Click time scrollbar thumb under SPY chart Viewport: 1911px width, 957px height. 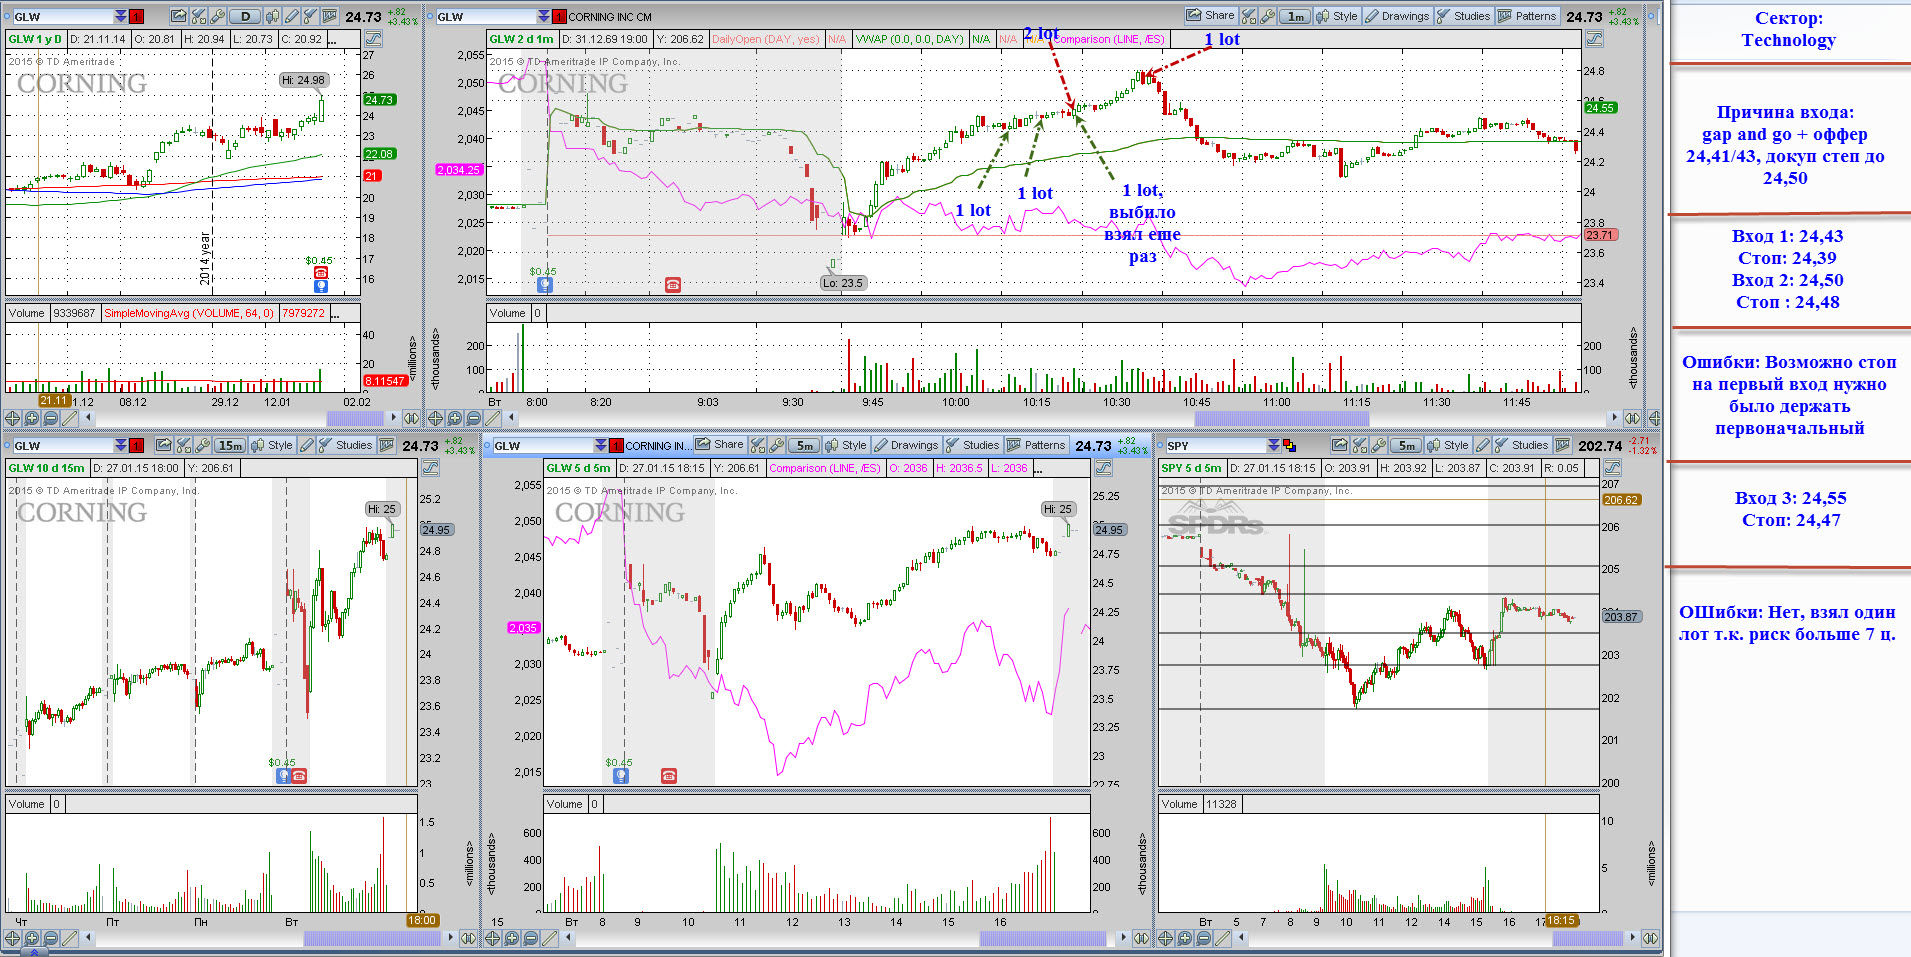click(x=1587, y=938)
